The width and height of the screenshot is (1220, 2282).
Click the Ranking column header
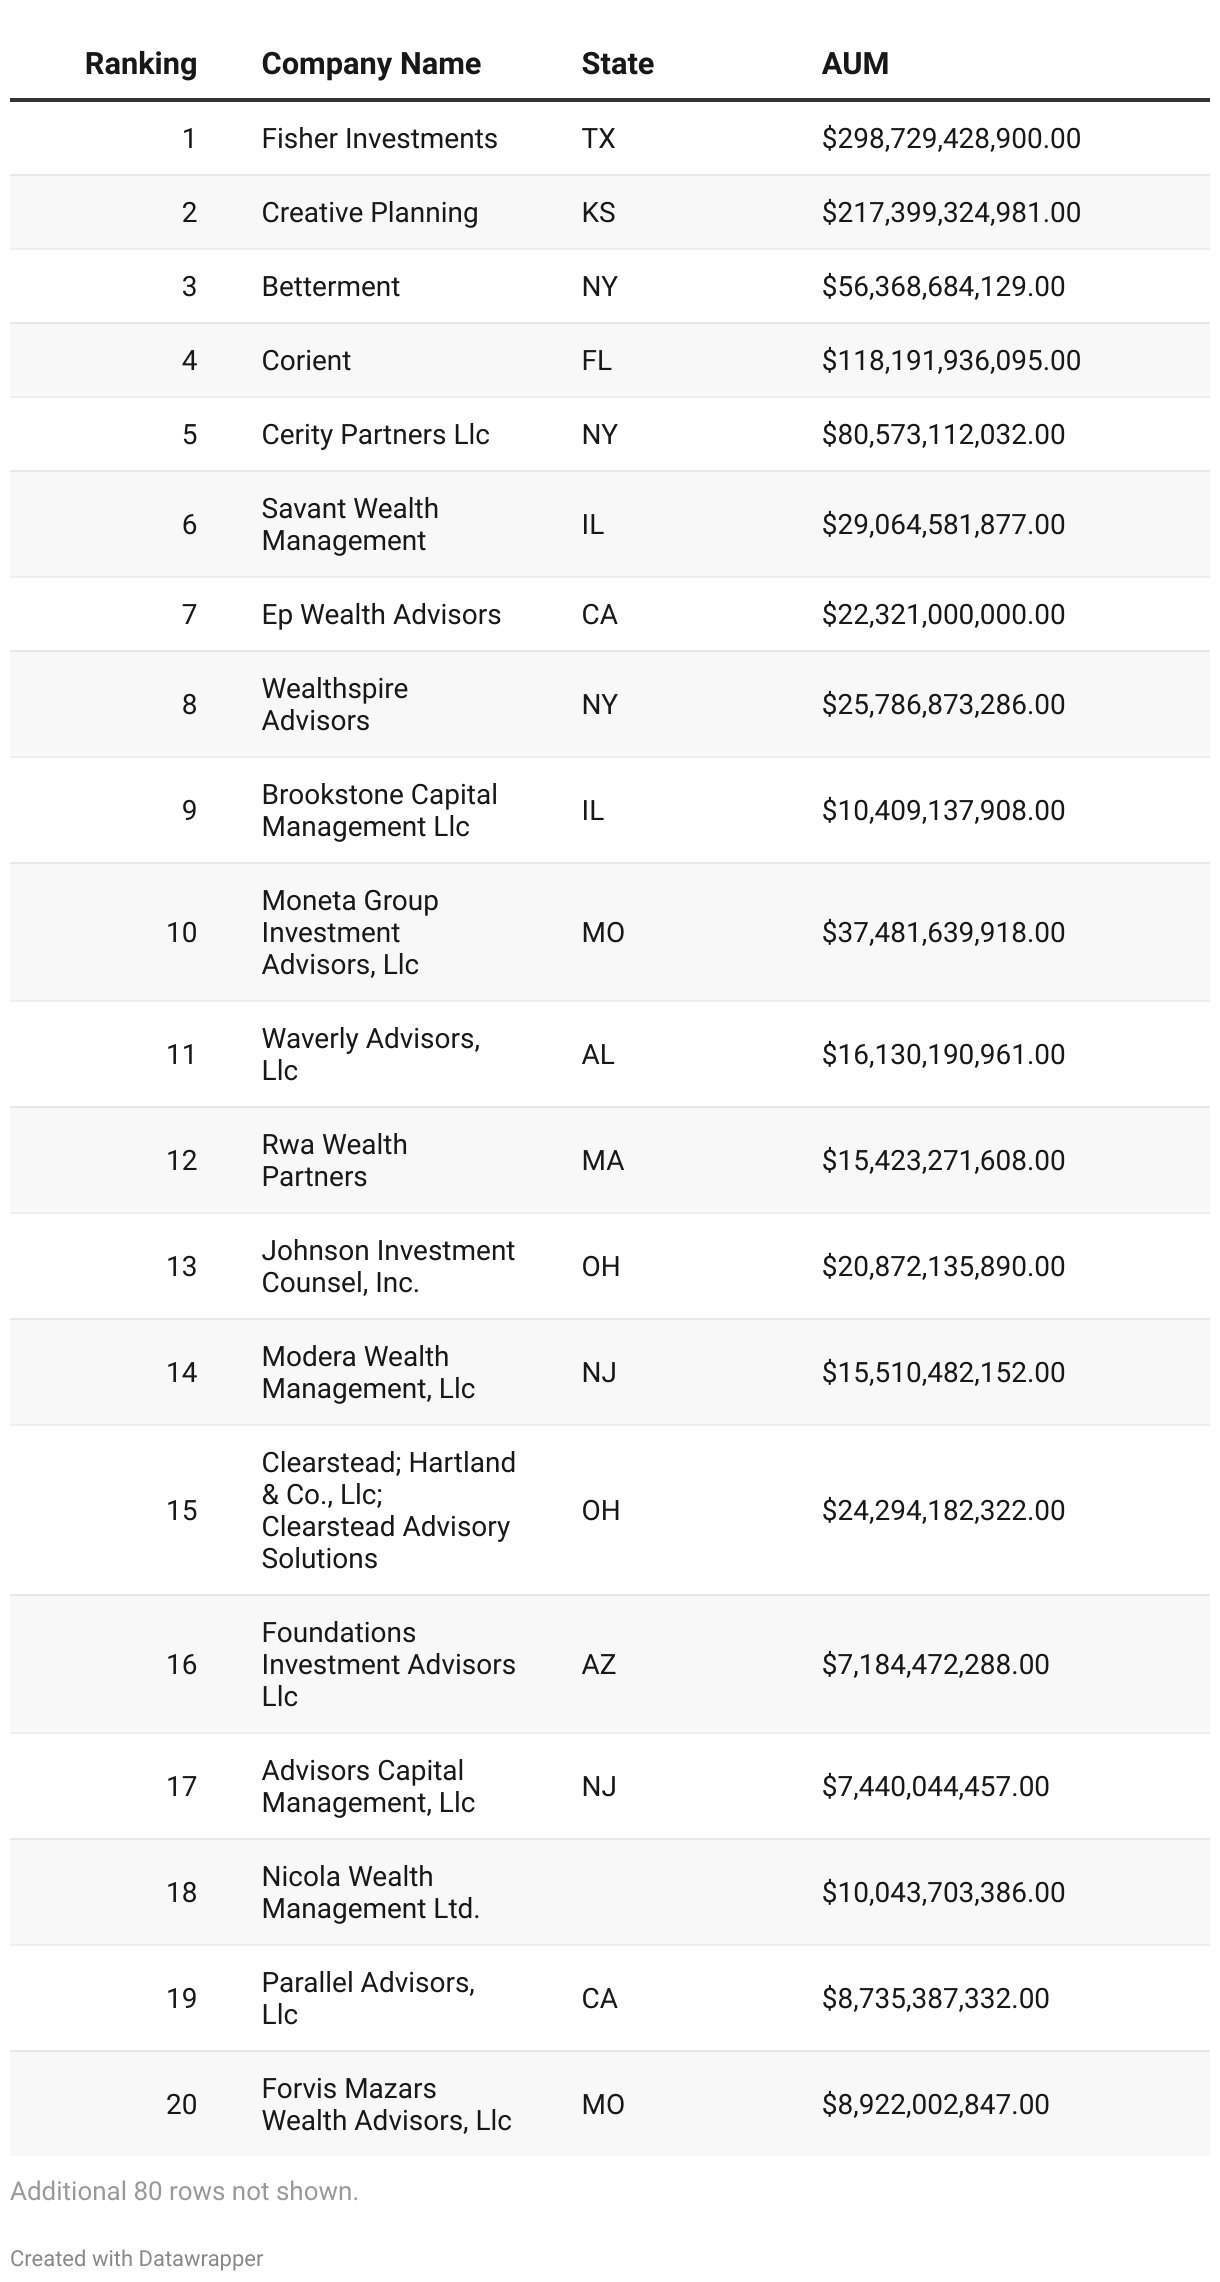pyautogui.click(x=140, y=64)
